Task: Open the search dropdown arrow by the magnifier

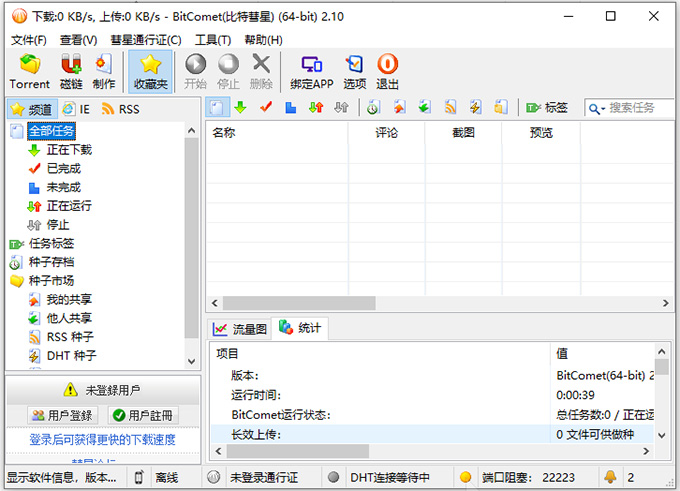Action: [603, 109]
